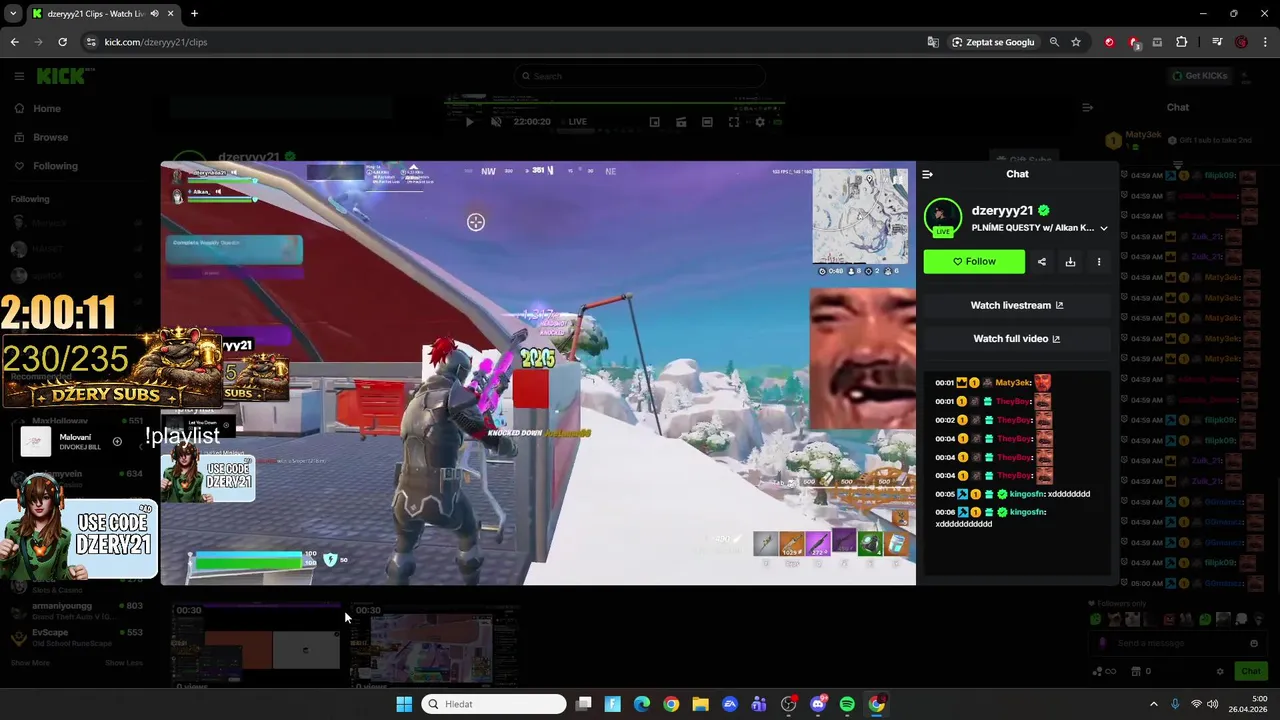Download the clip via download icon
Screen dimensions: 1280x720
[x=1070, y=262]
